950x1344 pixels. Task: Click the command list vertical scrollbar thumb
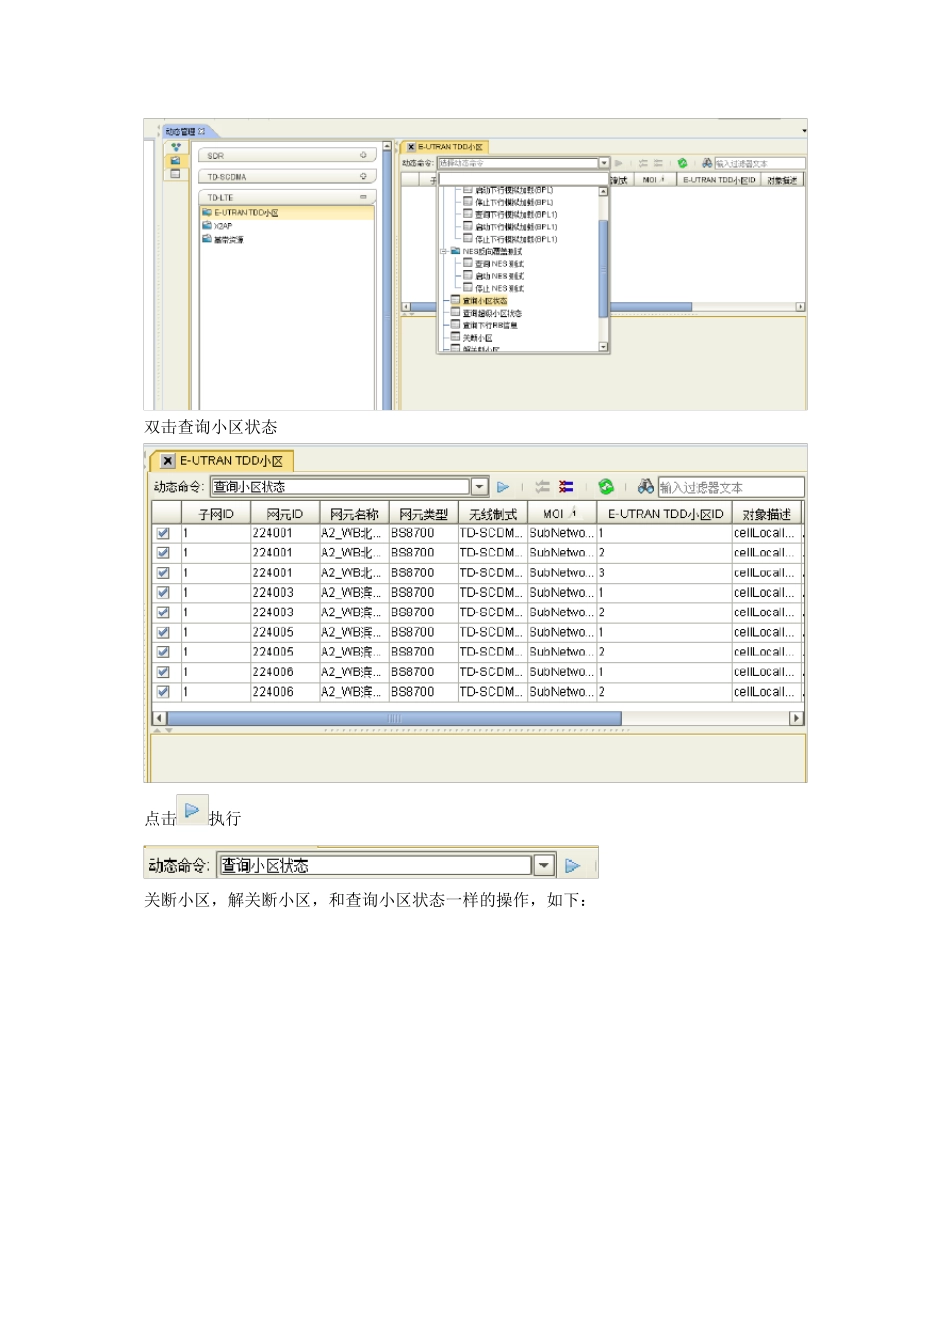pos(603,268)
